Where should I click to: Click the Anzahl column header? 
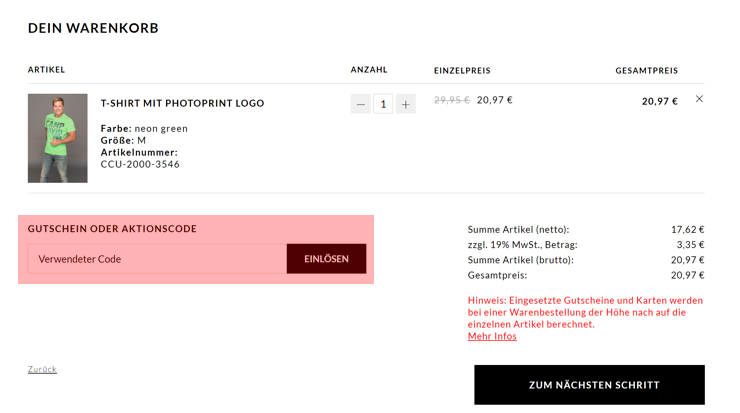tap(369, 70)
